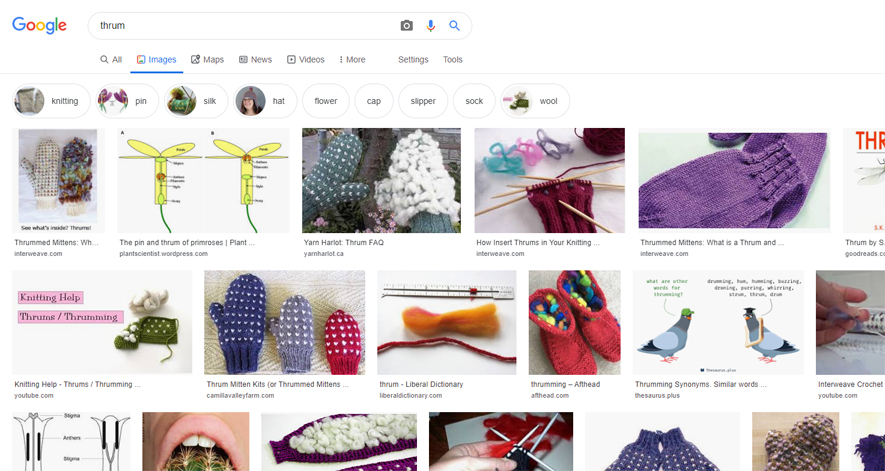Start voice search with microphone icon
The image size is (885, 471).
point(431,25)
